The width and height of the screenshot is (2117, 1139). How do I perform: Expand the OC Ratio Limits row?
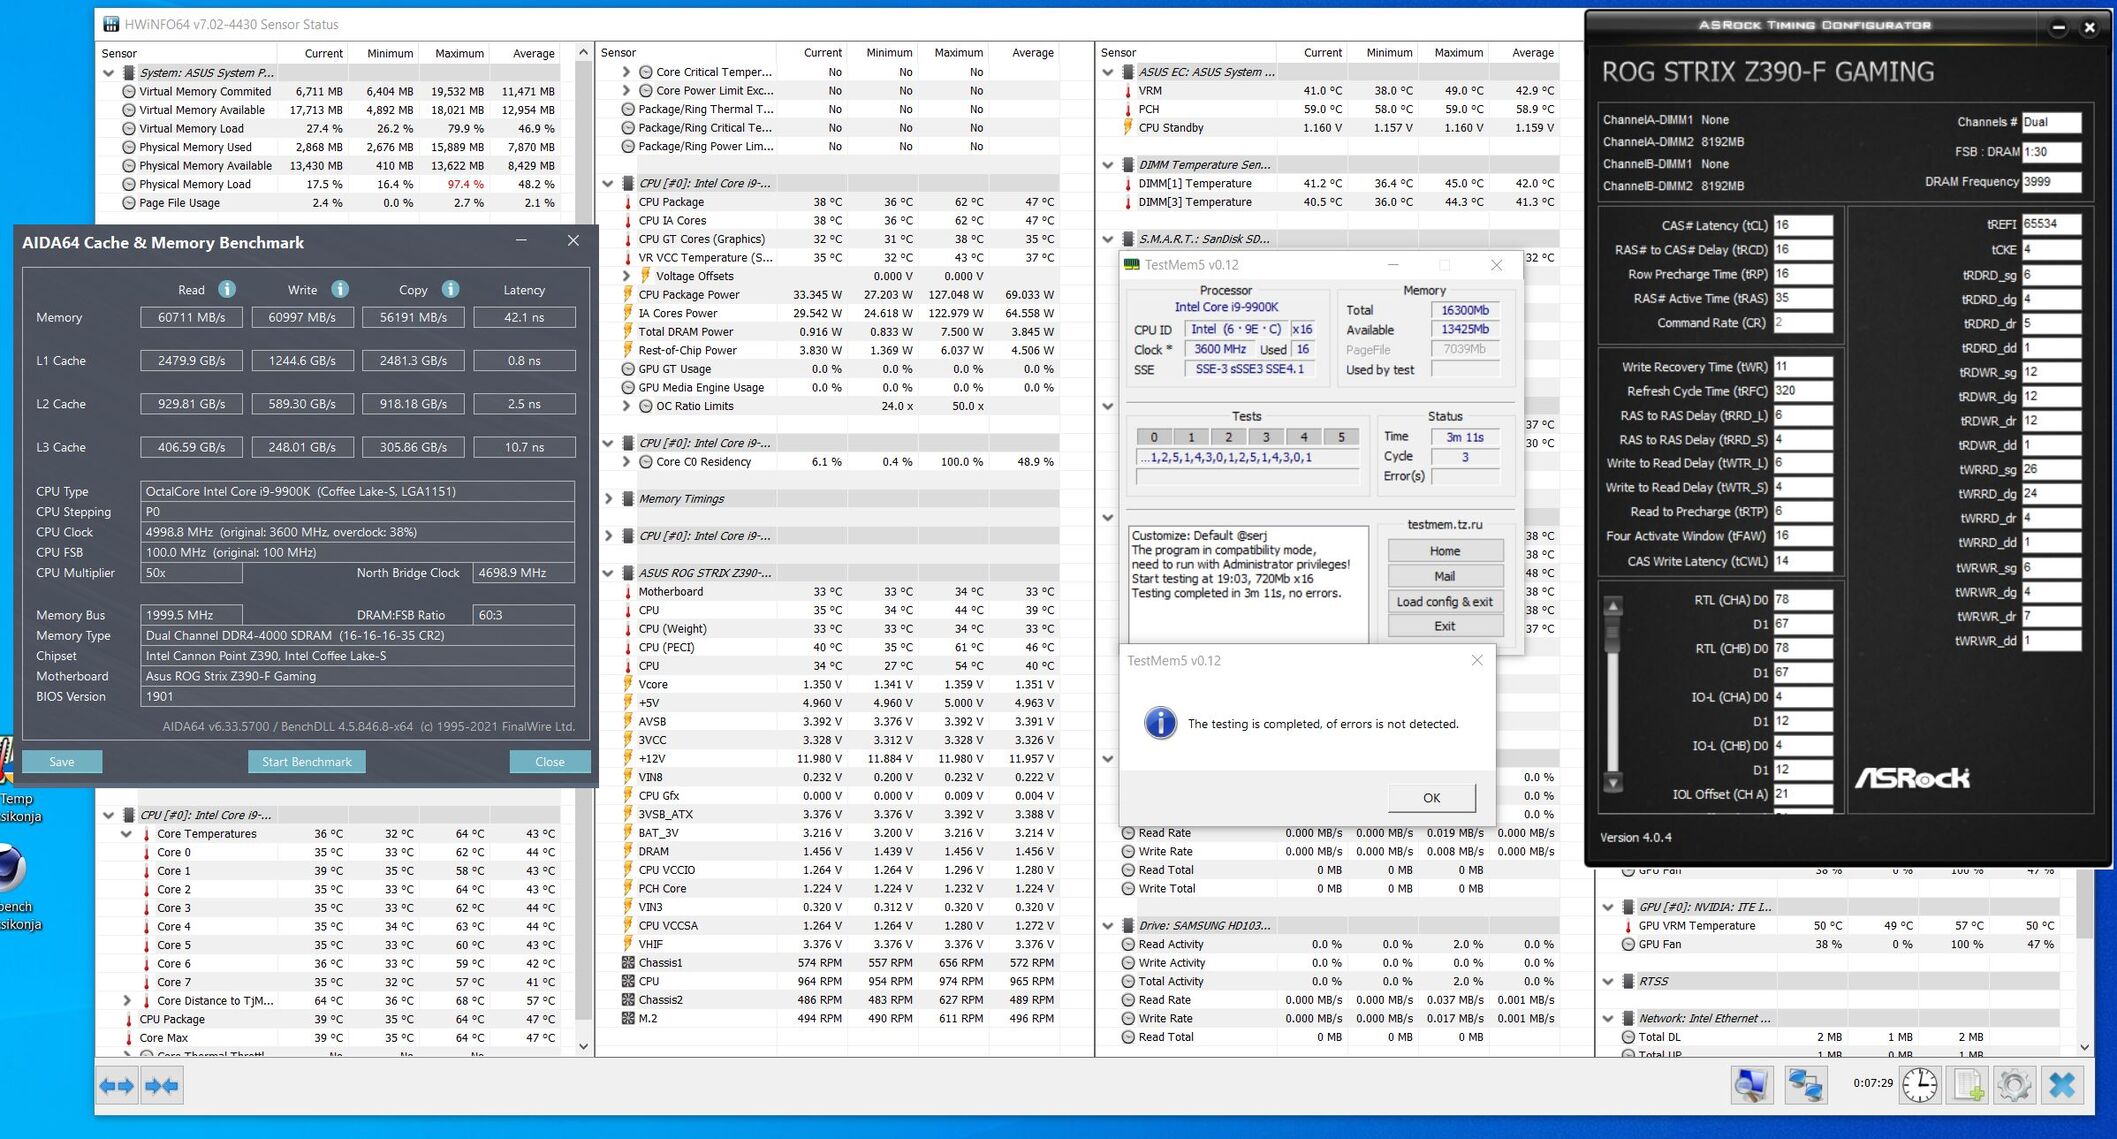pyautogui.click(x=626, y=406)
